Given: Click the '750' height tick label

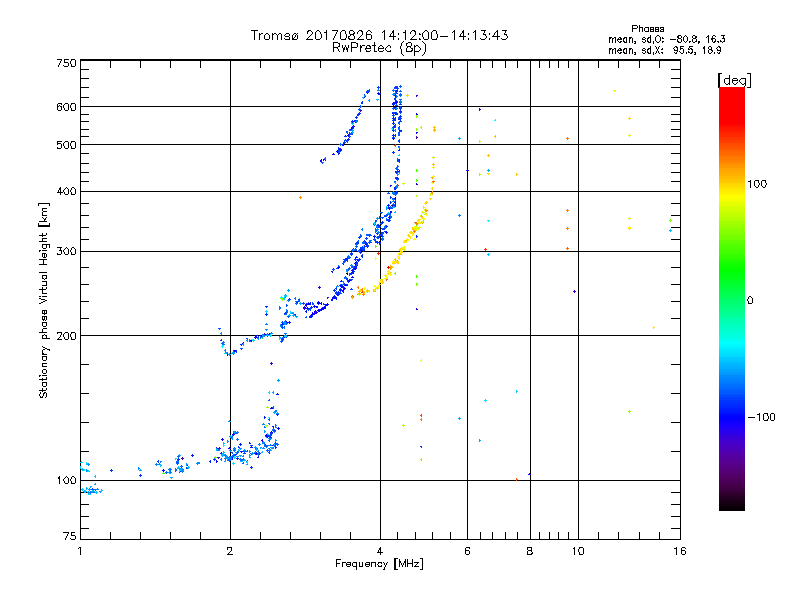Looking at the screenshot, I should 66,63.
